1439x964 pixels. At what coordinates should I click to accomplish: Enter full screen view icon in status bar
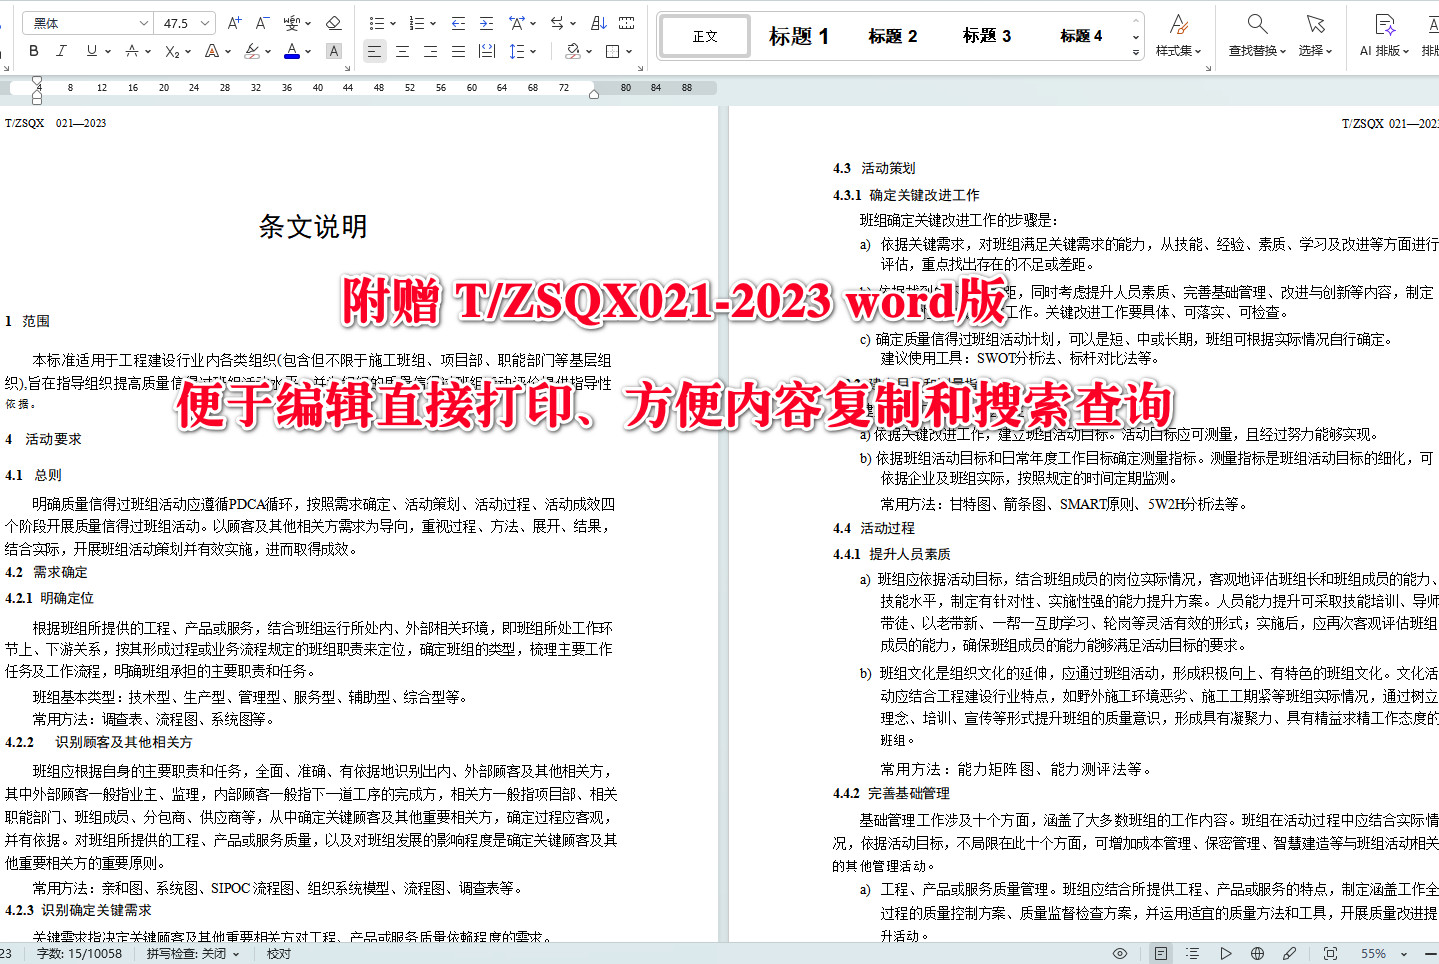point(1330,954)
